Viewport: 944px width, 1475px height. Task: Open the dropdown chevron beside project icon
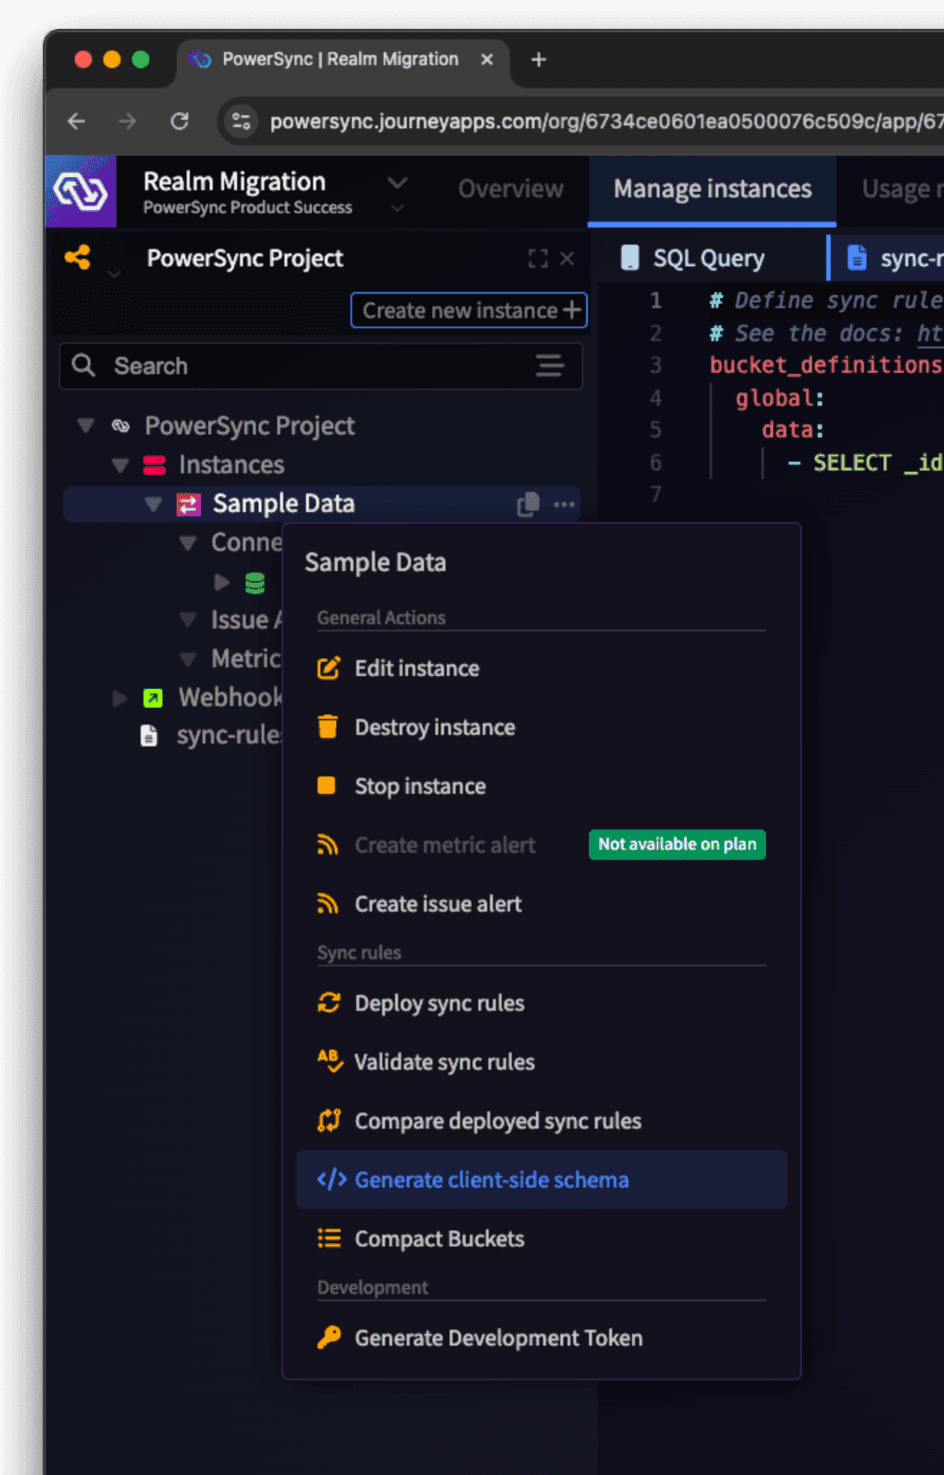click(x=114, y=273)
